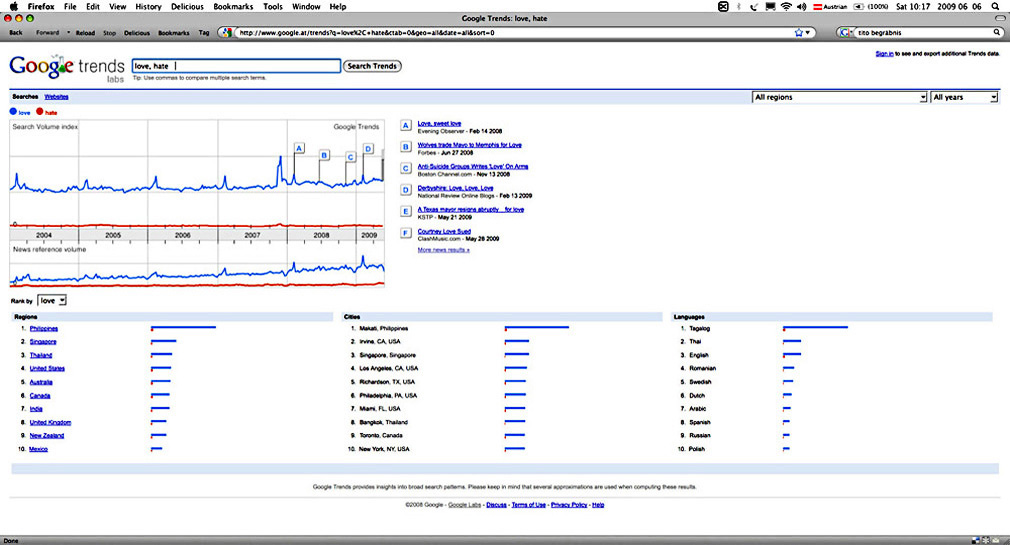Open Spotlight search icon
Image resolution: width=1010 pixels, height=545 pixels.
click(x=995, y=6)
